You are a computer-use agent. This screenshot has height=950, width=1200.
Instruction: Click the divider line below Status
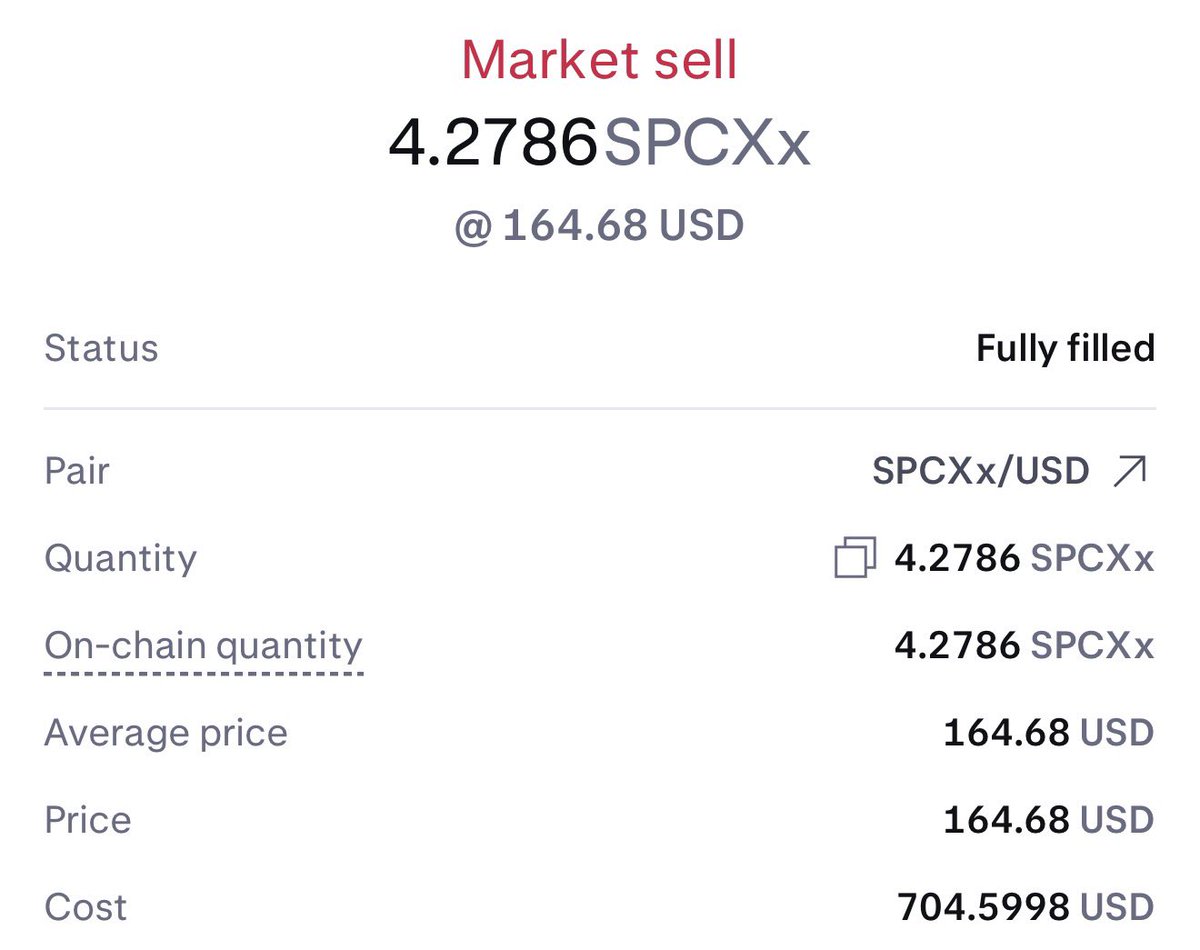(600, 408)
